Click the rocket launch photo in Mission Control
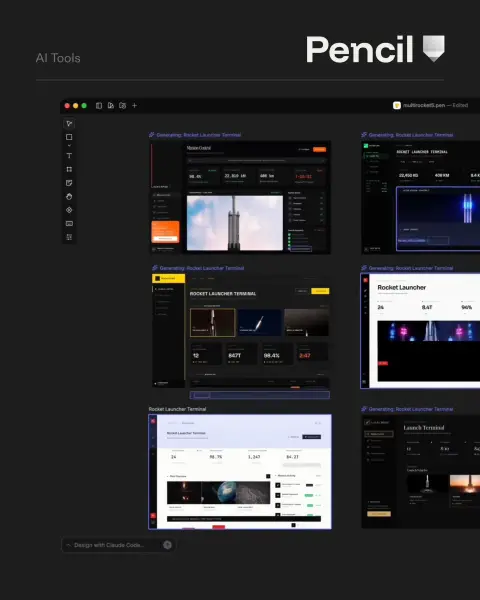The image size is (480, 600). [x=235, y=223]
